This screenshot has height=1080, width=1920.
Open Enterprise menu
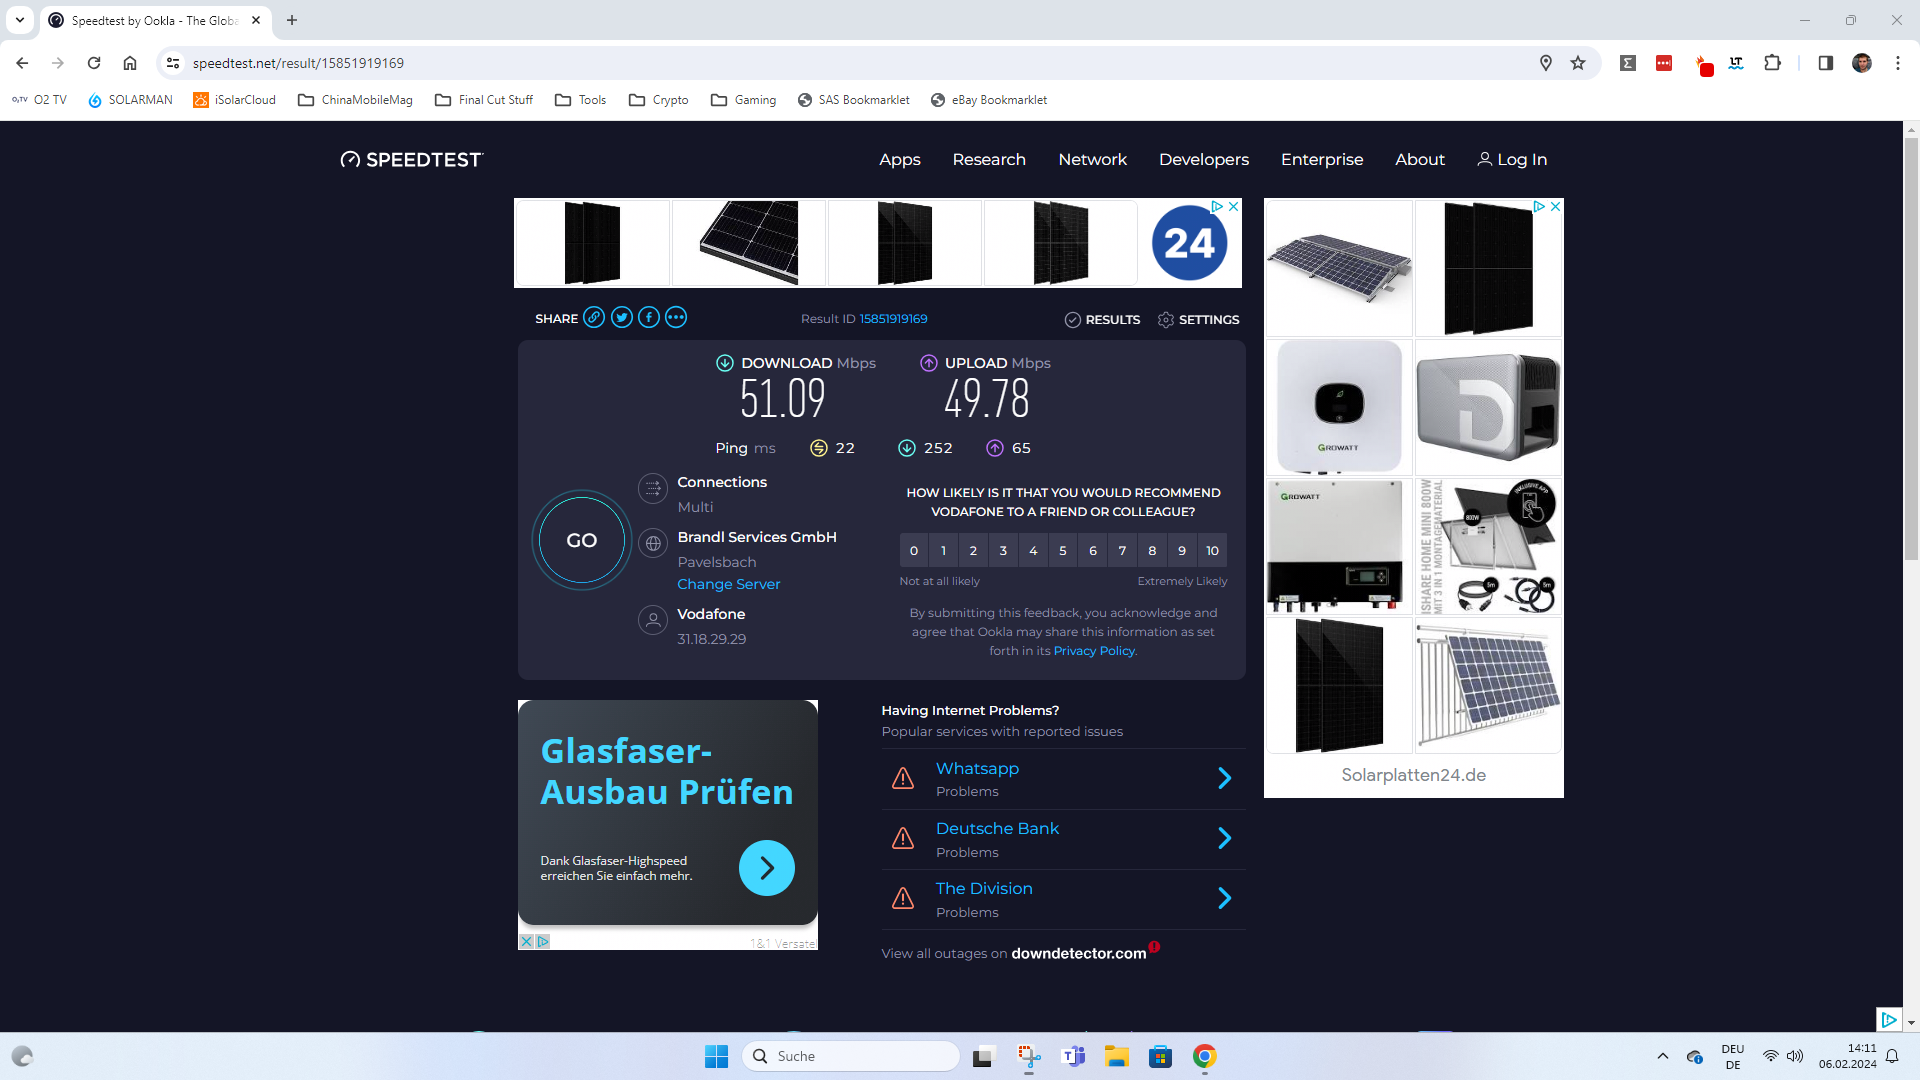(x=1322, y=160)
